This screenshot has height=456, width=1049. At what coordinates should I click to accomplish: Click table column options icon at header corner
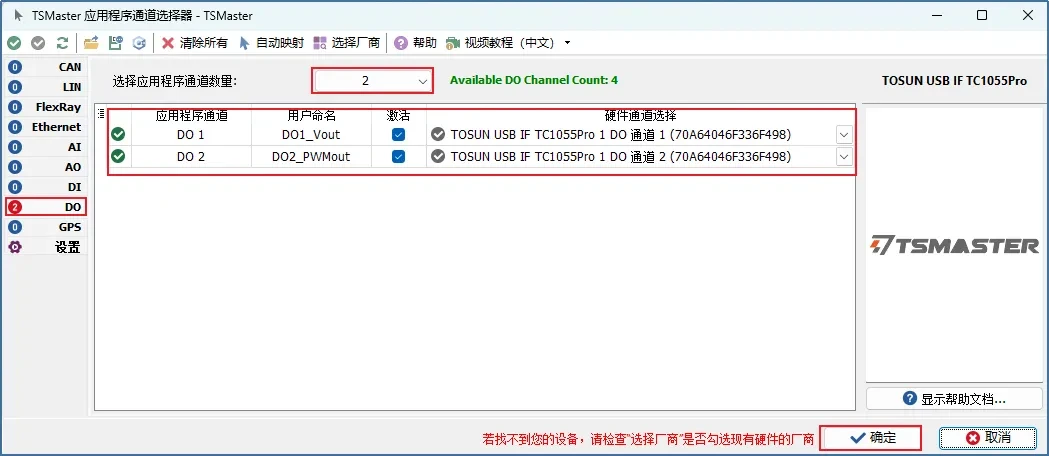click(x=101, y=114)
